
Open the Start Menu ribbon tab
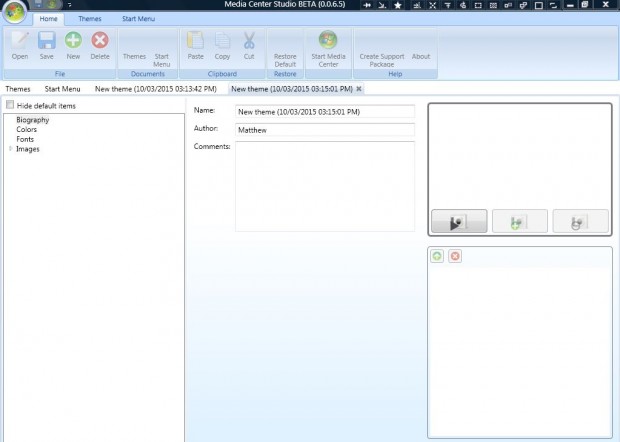coord(138,19)
